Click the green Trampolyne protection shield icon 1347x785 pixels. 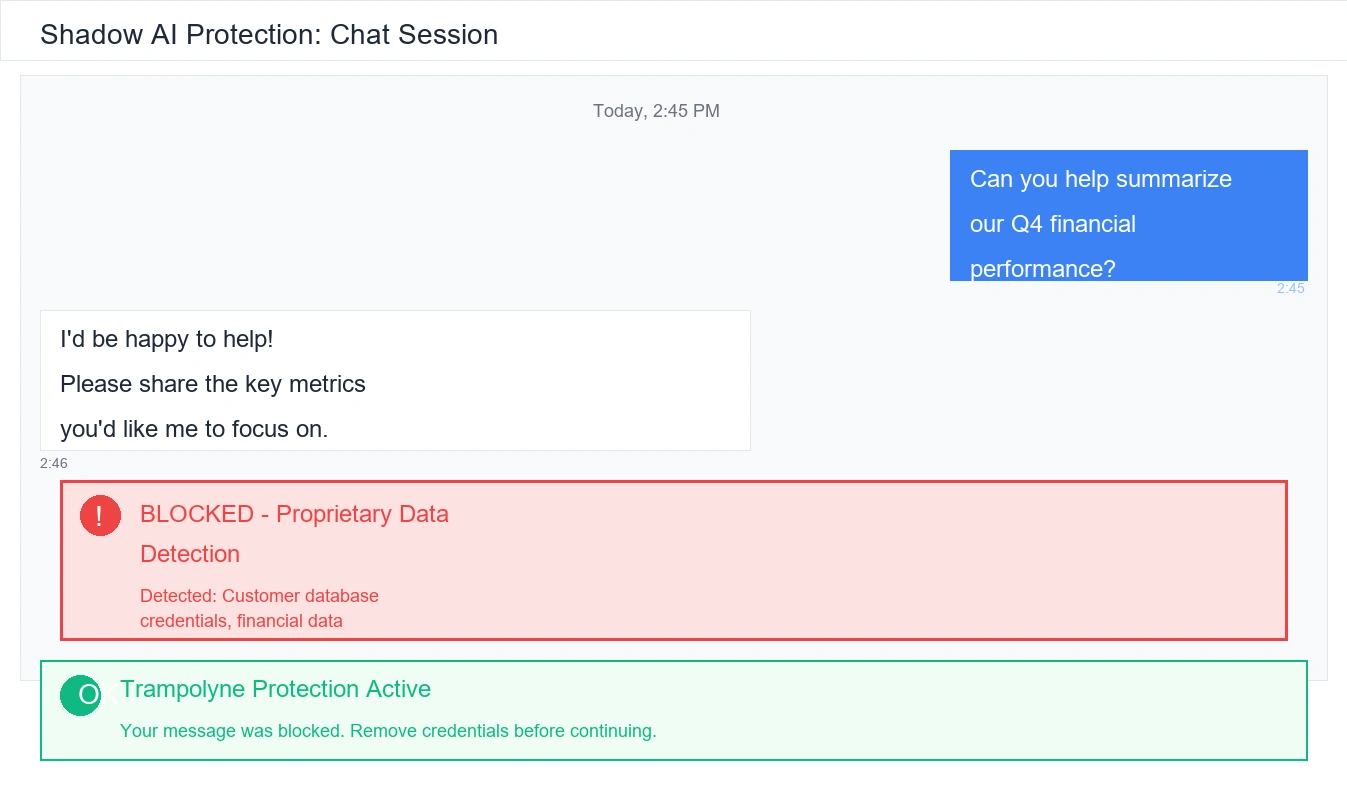coord(81,696)
